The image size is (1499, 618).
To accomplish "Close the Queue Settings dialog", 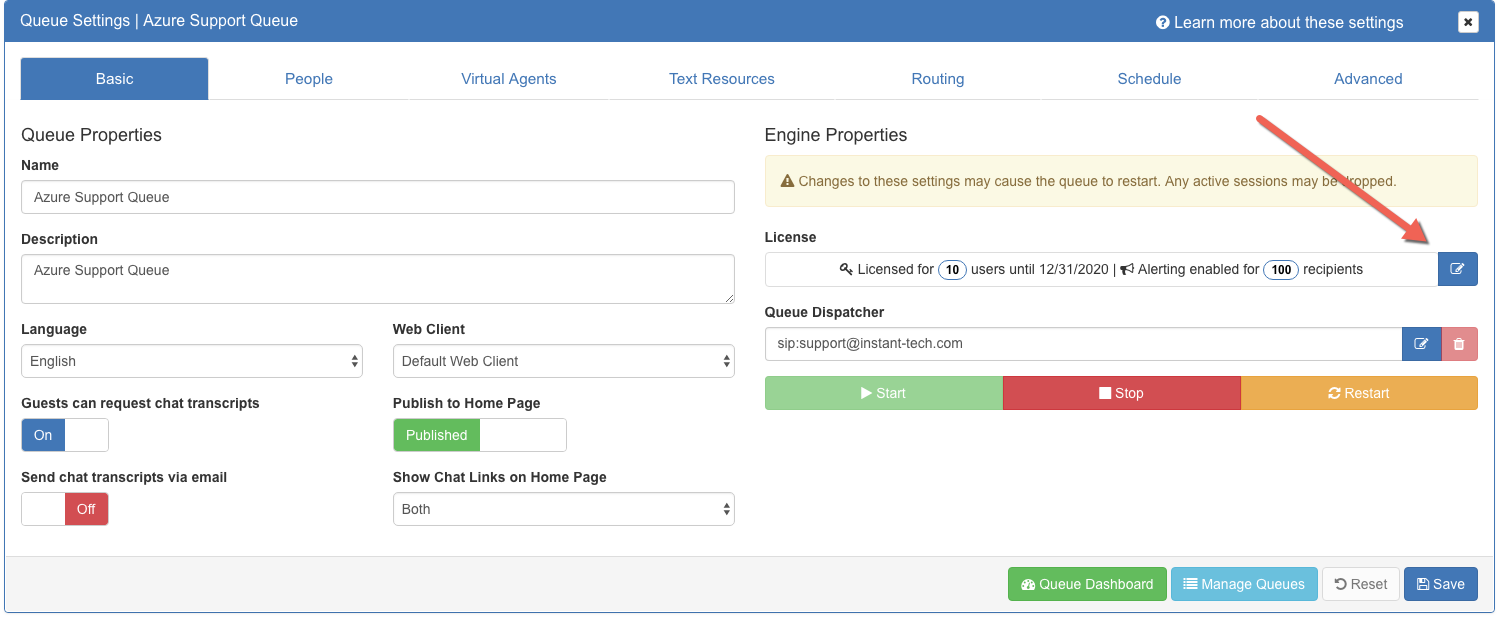I will (1467, 22).
